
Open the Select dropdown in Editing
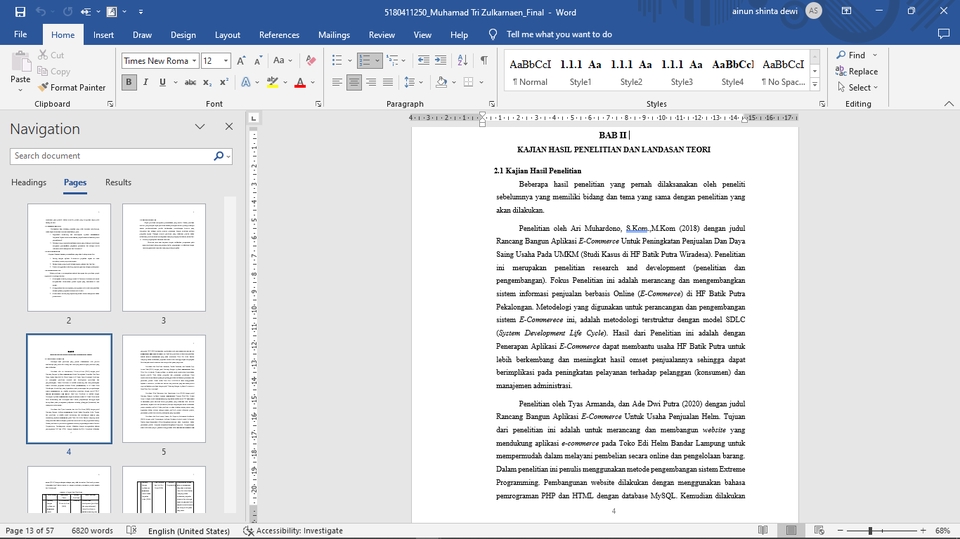coord(858,88)
